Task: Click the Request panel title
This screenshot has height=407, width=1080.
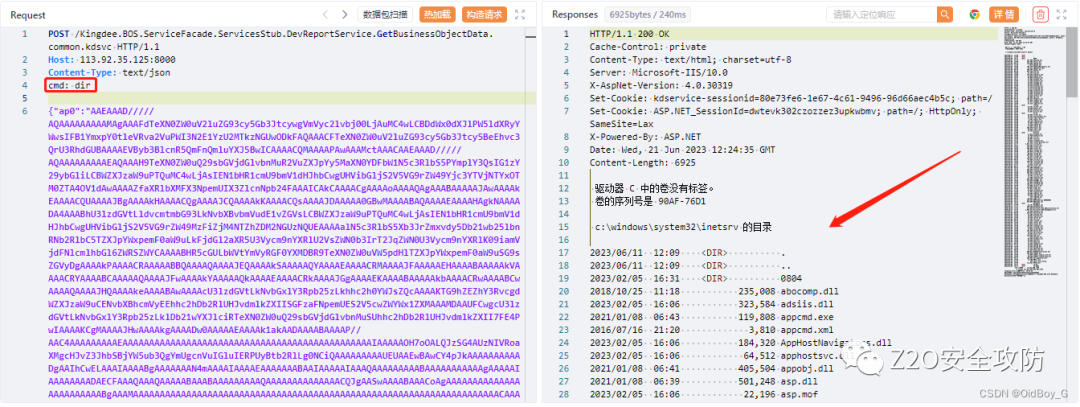Action: coord(28,14)
